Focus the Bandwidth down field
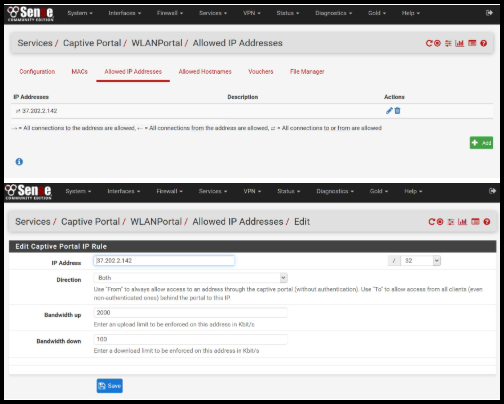 191,339
